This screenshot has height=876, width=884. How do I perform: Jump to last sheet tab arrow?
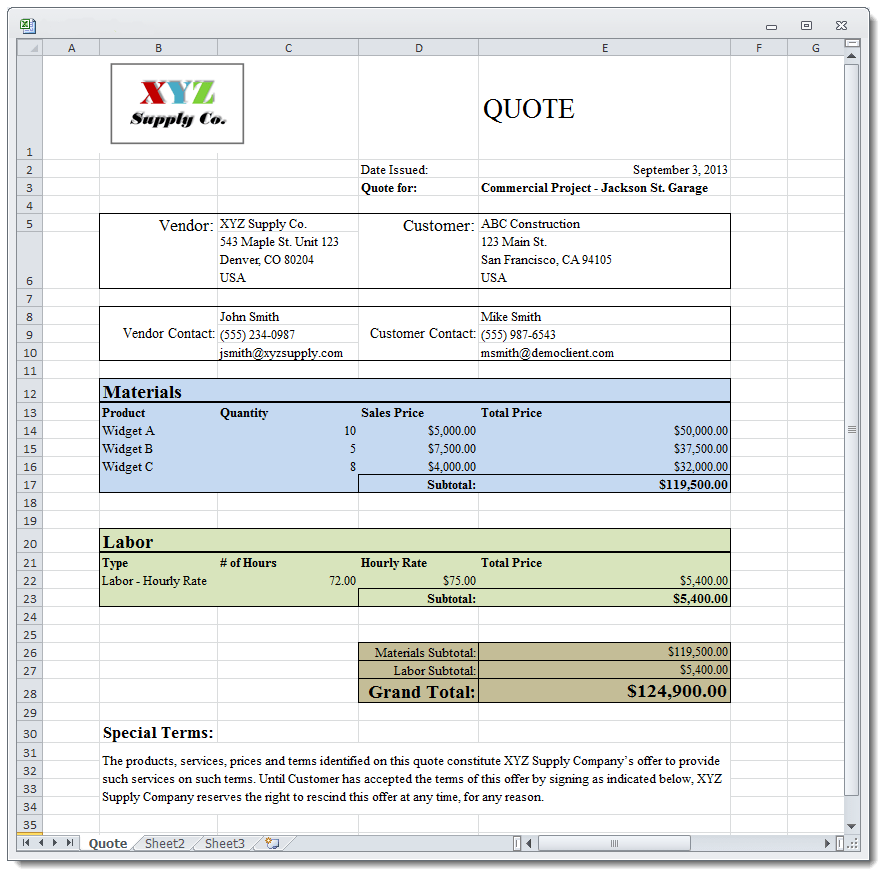(x=69, y=844)
